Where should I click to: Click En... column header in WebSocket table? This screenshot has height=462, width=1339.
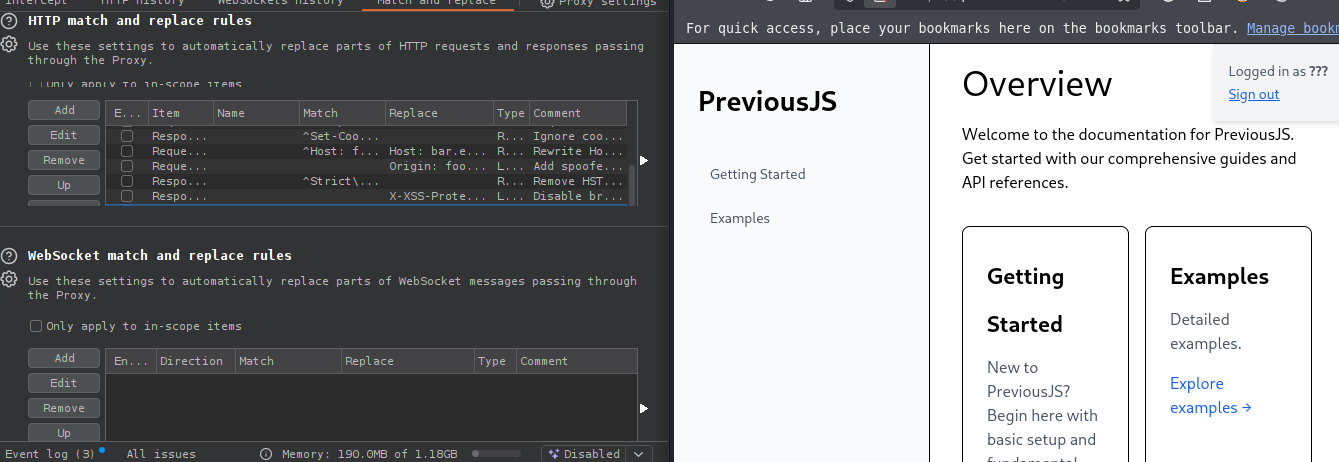point(130,361)
